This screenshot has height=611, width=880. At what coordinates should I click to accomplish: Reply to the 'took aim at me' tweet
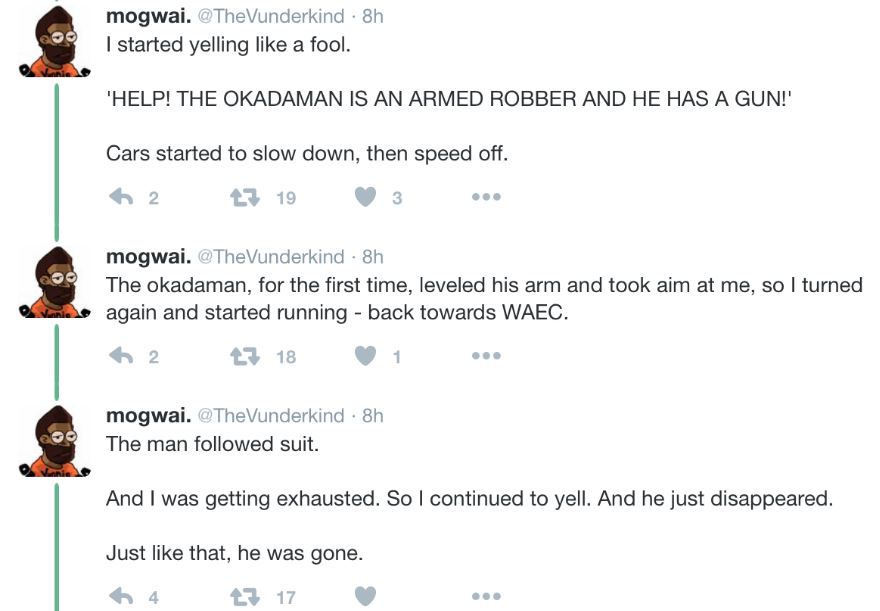pos(121,355)
